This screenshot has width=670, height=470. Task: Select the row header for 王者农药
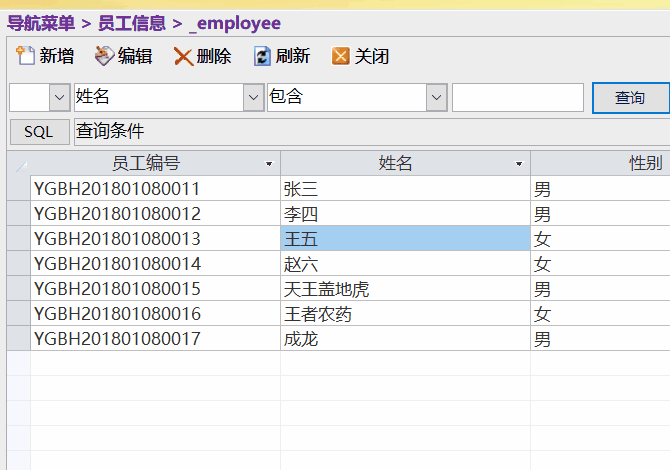click(19, 314)
